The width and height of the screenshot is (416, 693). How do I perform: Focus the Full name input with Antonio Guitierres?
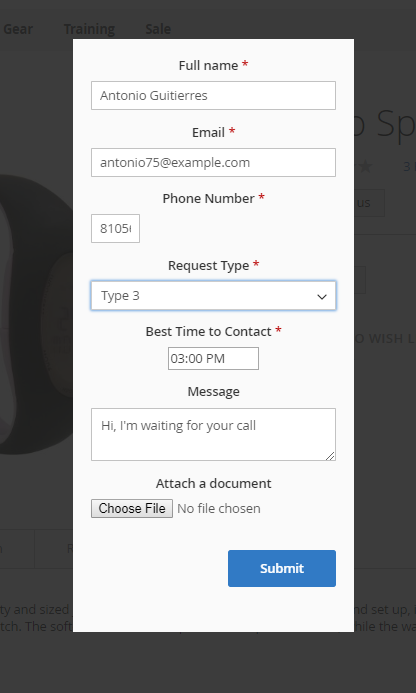(213, 95)
